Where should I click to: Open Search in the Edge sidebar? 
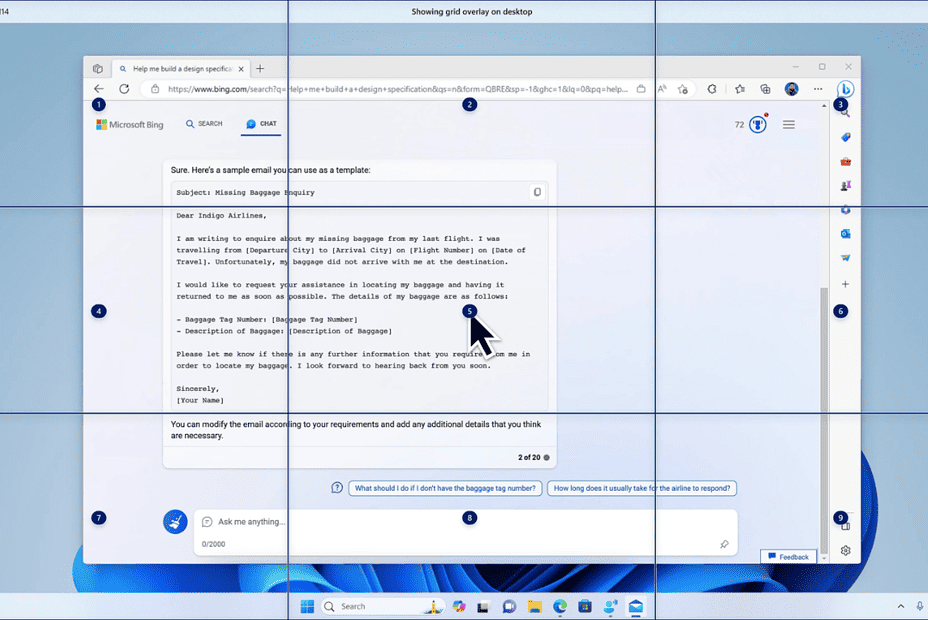tap(845, 112)
